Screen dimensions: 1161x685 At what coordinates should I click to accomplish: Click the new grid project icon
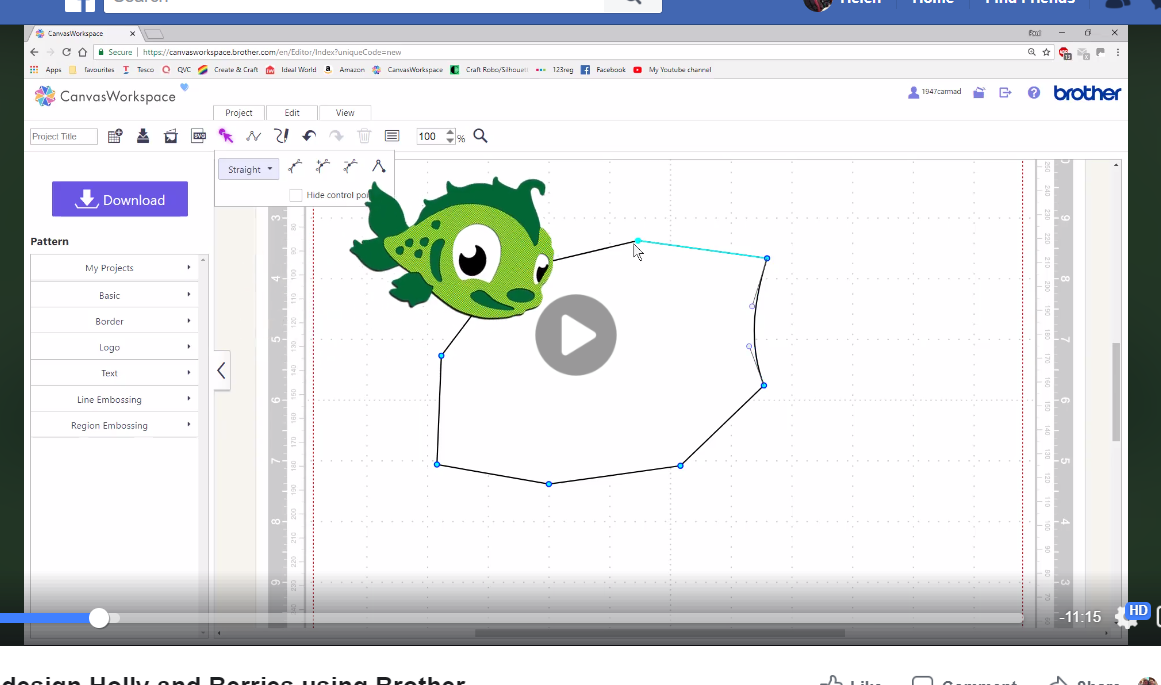[115, 136]
